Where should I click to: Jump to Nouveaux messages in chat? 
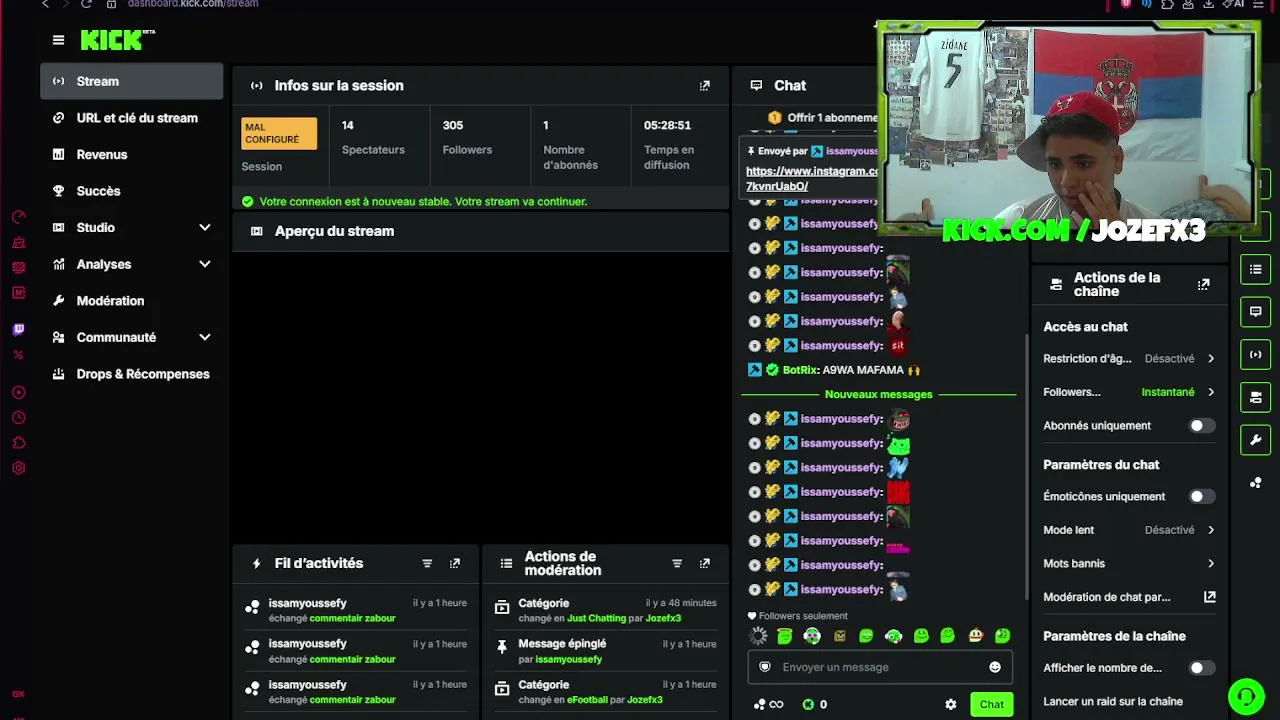878,394
